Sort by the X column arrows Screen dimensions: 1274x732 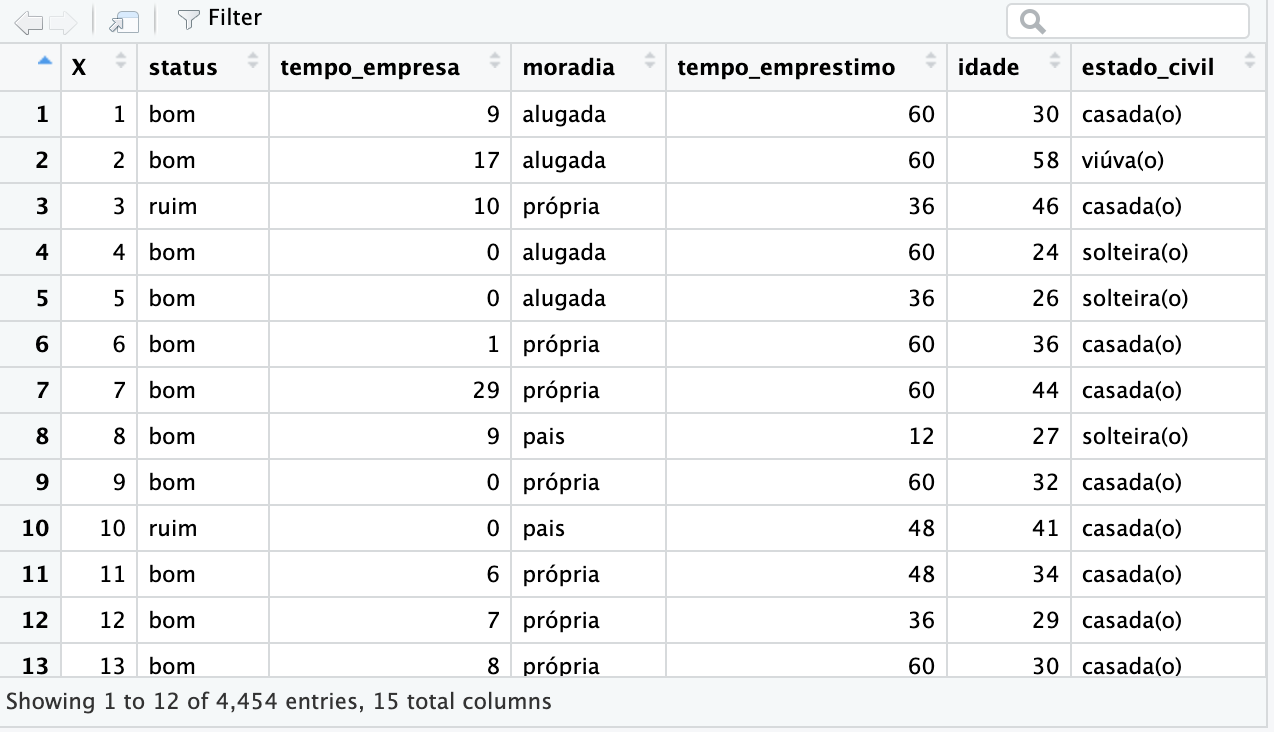pos(121,62)
